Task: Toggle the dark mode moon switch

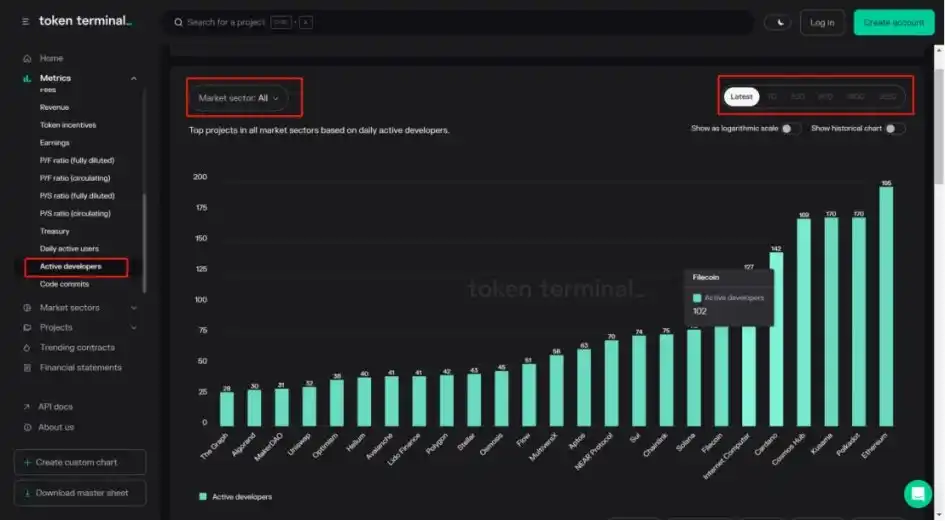Action: click(777, 23)
